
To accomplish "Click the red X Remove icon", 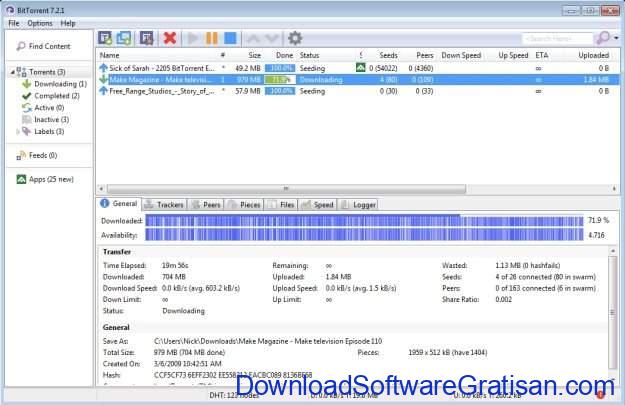I will (170, 38).
